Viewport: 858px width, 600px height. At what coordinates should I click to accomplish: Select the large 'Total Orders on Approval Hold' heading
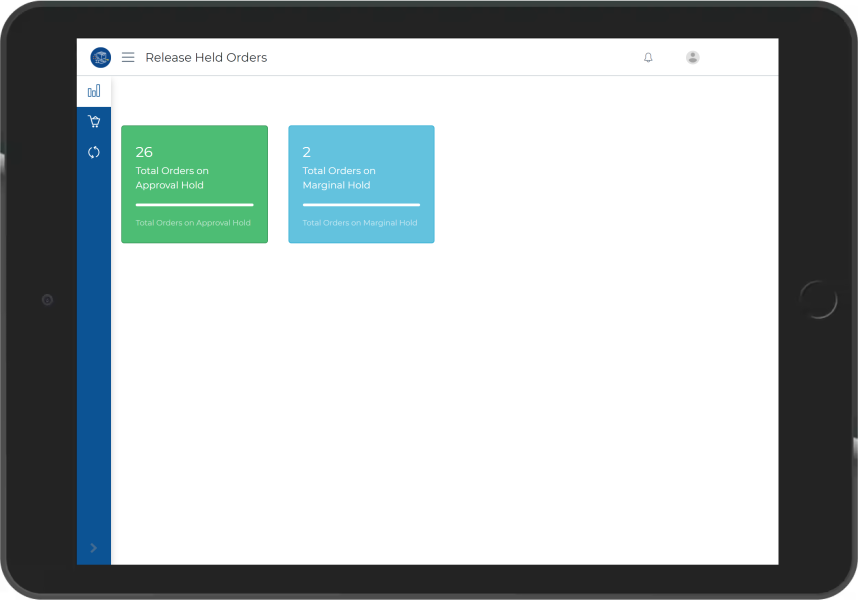pos(172,178)
